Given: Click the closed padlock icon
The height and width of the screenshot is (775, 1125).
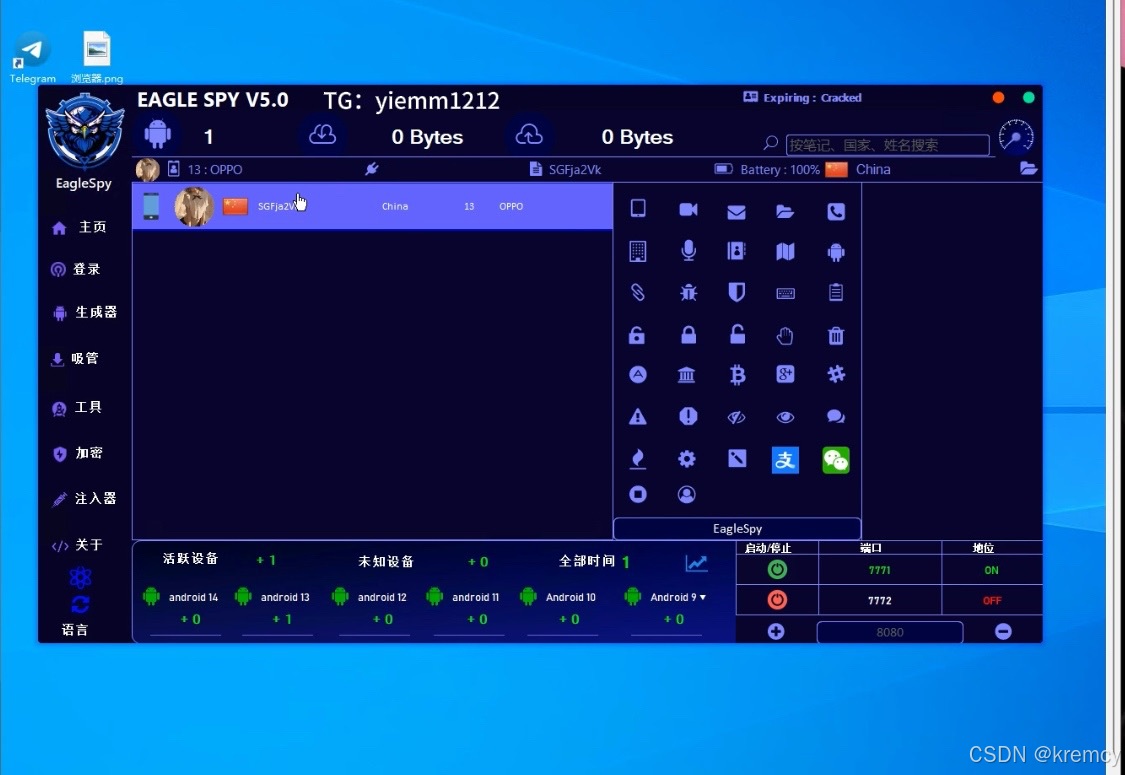Looking at the screenshot, I should click(688, 334).
